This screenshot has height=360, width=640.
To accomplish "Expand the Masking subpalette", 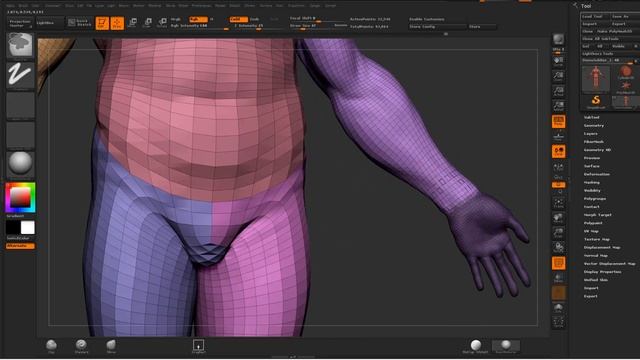I will pos(591,182).
